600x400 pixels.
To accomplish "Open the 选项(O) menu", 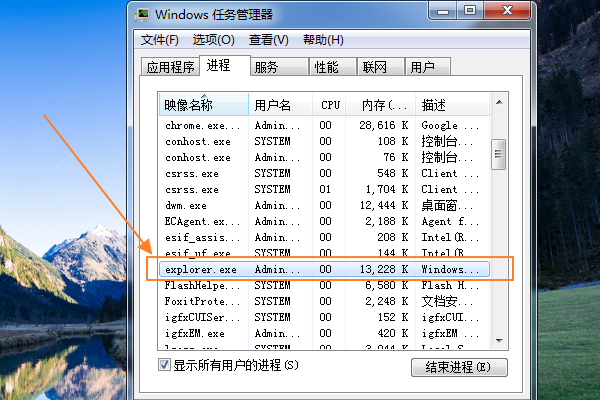I will (x=213, y=39).
